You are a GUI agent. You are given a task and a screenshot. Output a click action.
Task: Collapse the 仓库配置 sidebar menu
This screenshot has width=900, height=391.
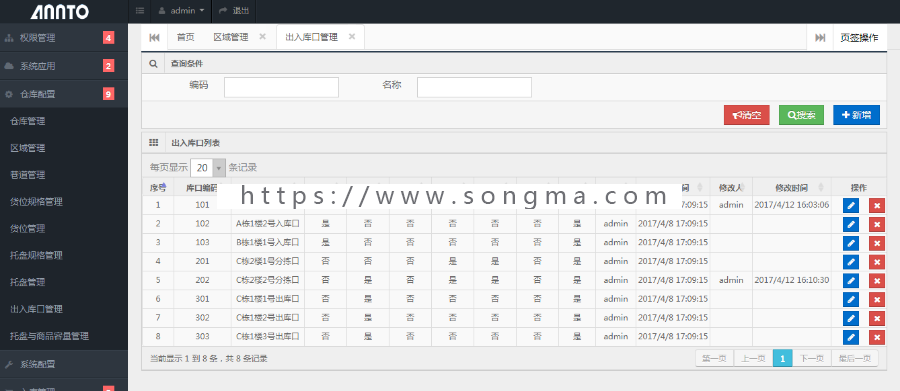tap(64, 94)
